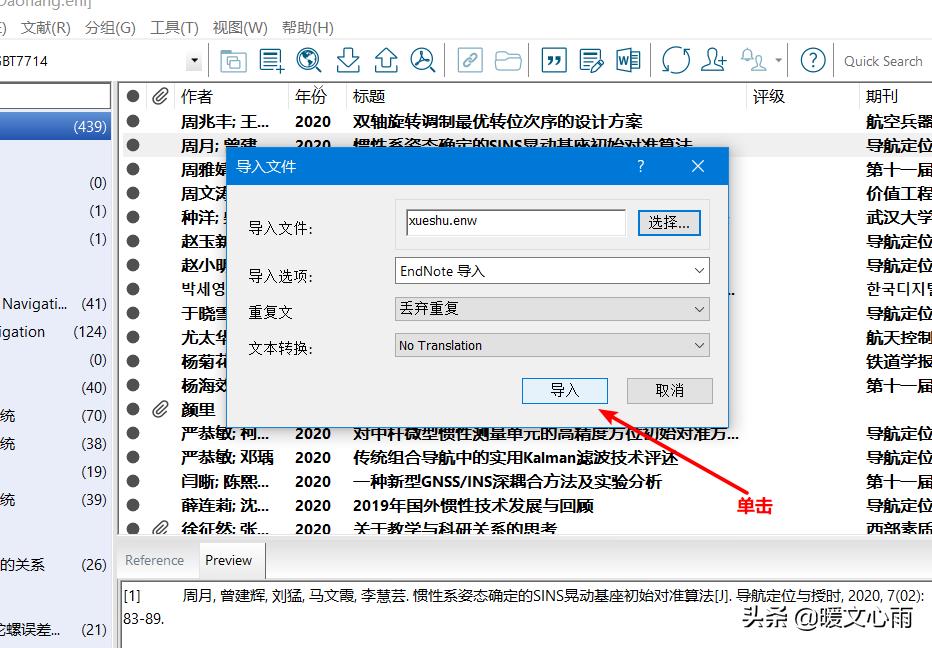Click the import data toolbar icon

347,60
